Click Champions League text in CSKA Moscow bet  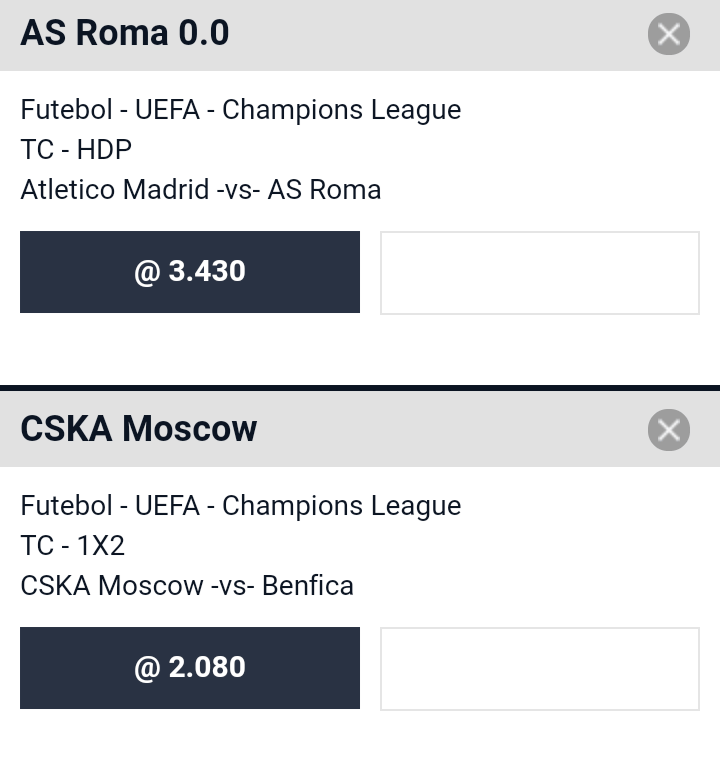[341, 506]
